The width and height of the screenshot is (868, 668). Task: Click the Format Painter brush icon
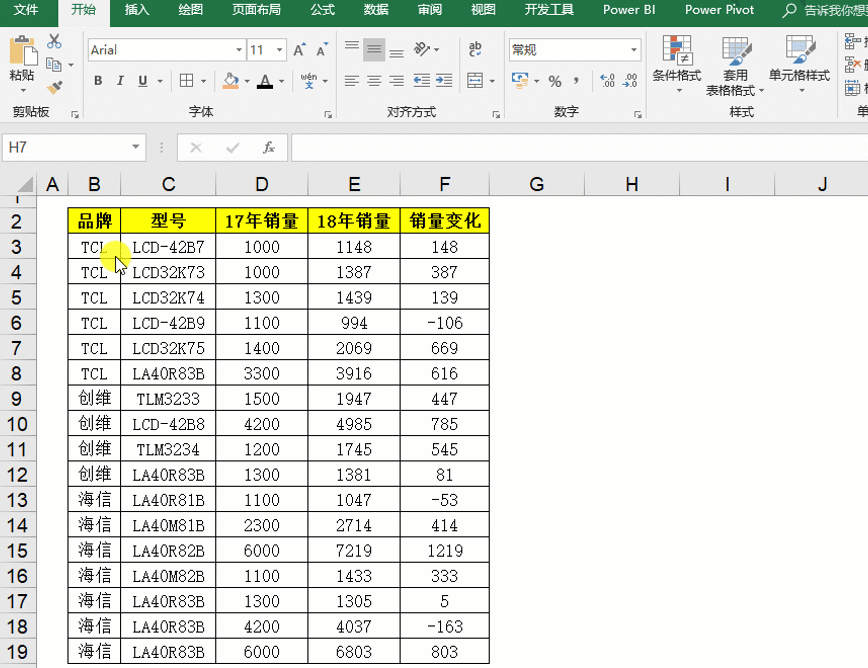click(x=54, y=87)
